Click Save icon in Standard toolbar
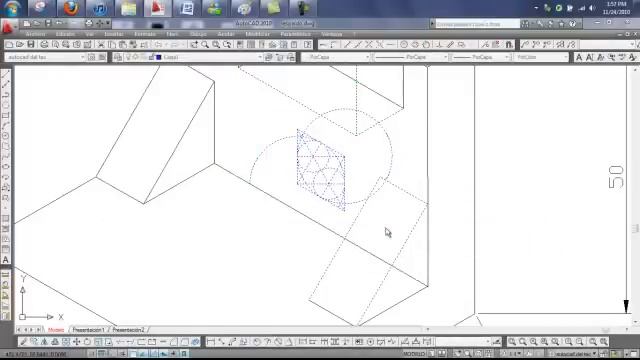The image size is (640, 360). point(31,44)
